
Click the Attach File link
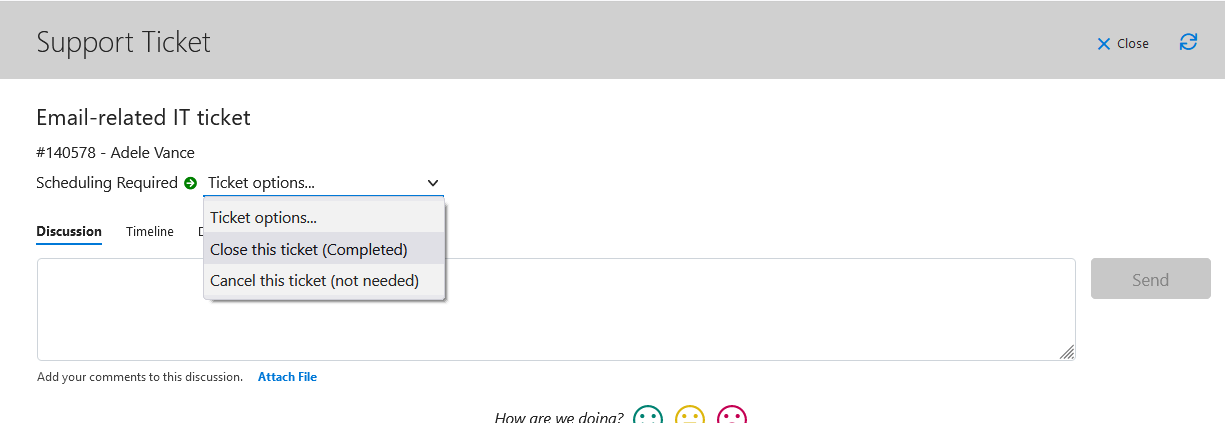(287, 377)
